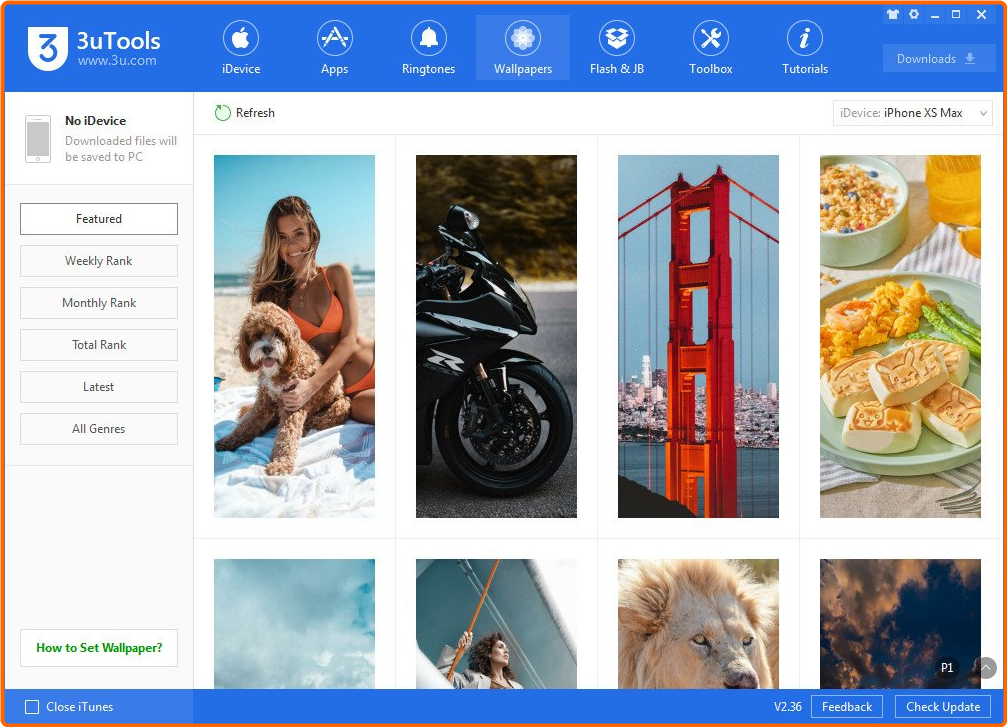The width and height of the screenshot is (1007, 727).
Task: Select the Monthly Rank category
Action: pos(99,303)
